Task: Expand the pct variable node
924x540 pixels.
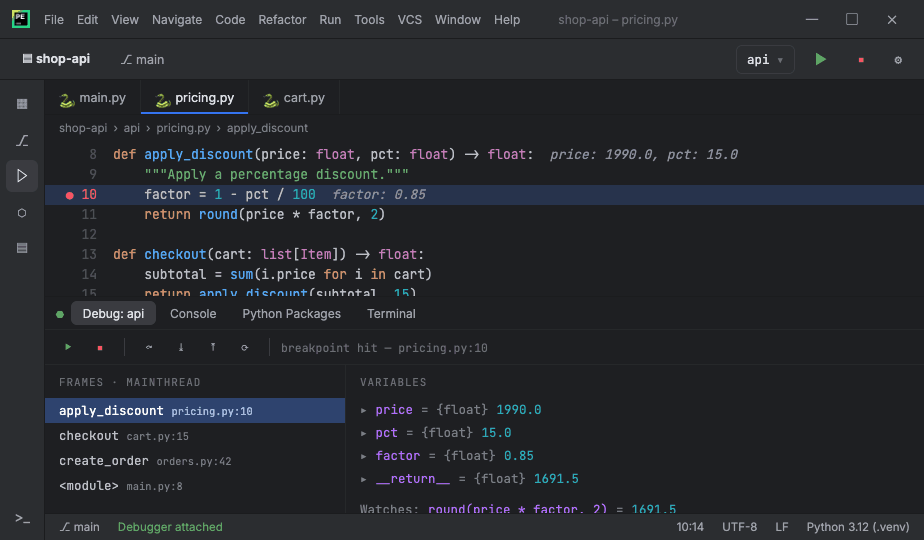Action: coord(364,433)
